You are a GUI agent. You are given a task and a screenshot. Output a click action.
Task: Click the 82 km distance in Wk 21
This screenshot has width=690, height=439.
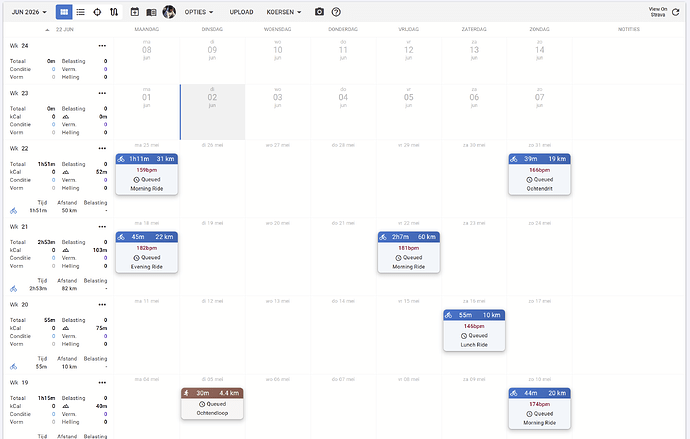[x=69, y=289]
